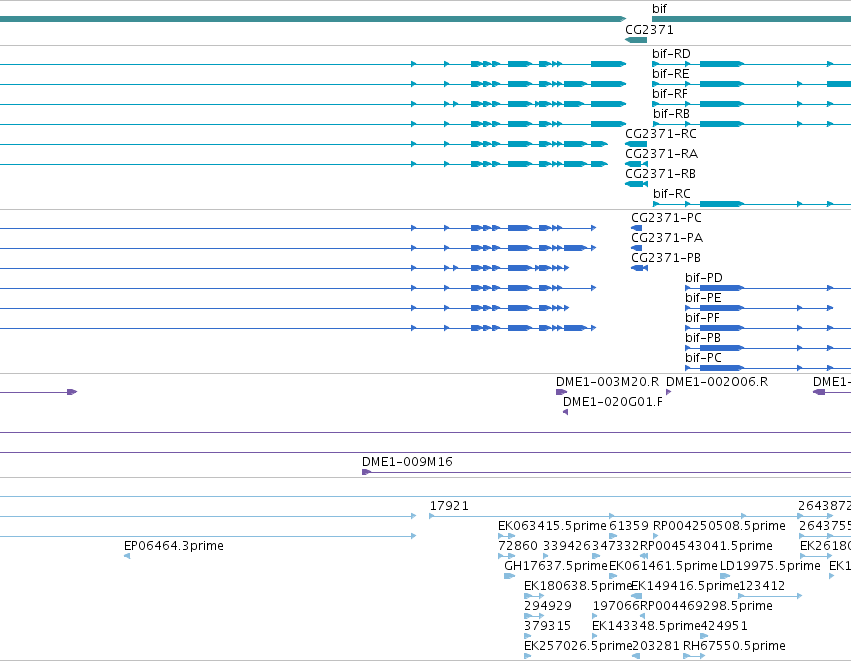Select the CG2371-PC protein label
The height and width of the screenshot is (661, 851).
666,218
